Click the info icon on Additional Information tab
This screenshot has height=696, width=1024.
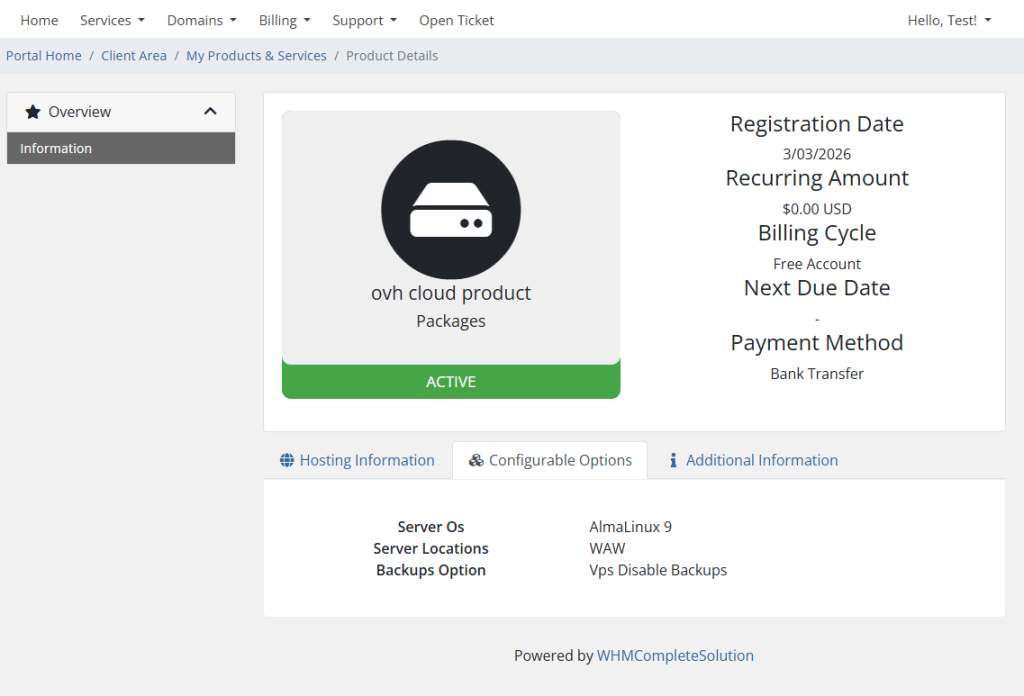click(x=673, y=460)
